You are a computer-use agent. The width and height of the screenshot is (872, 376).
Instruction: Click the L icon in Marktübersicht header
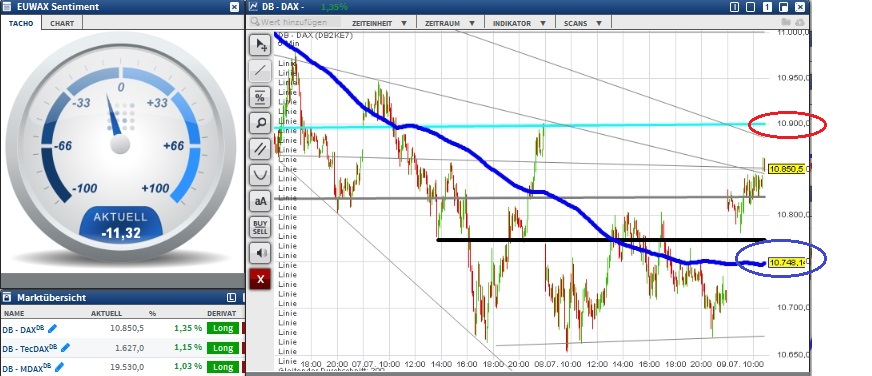pos(231,297)
